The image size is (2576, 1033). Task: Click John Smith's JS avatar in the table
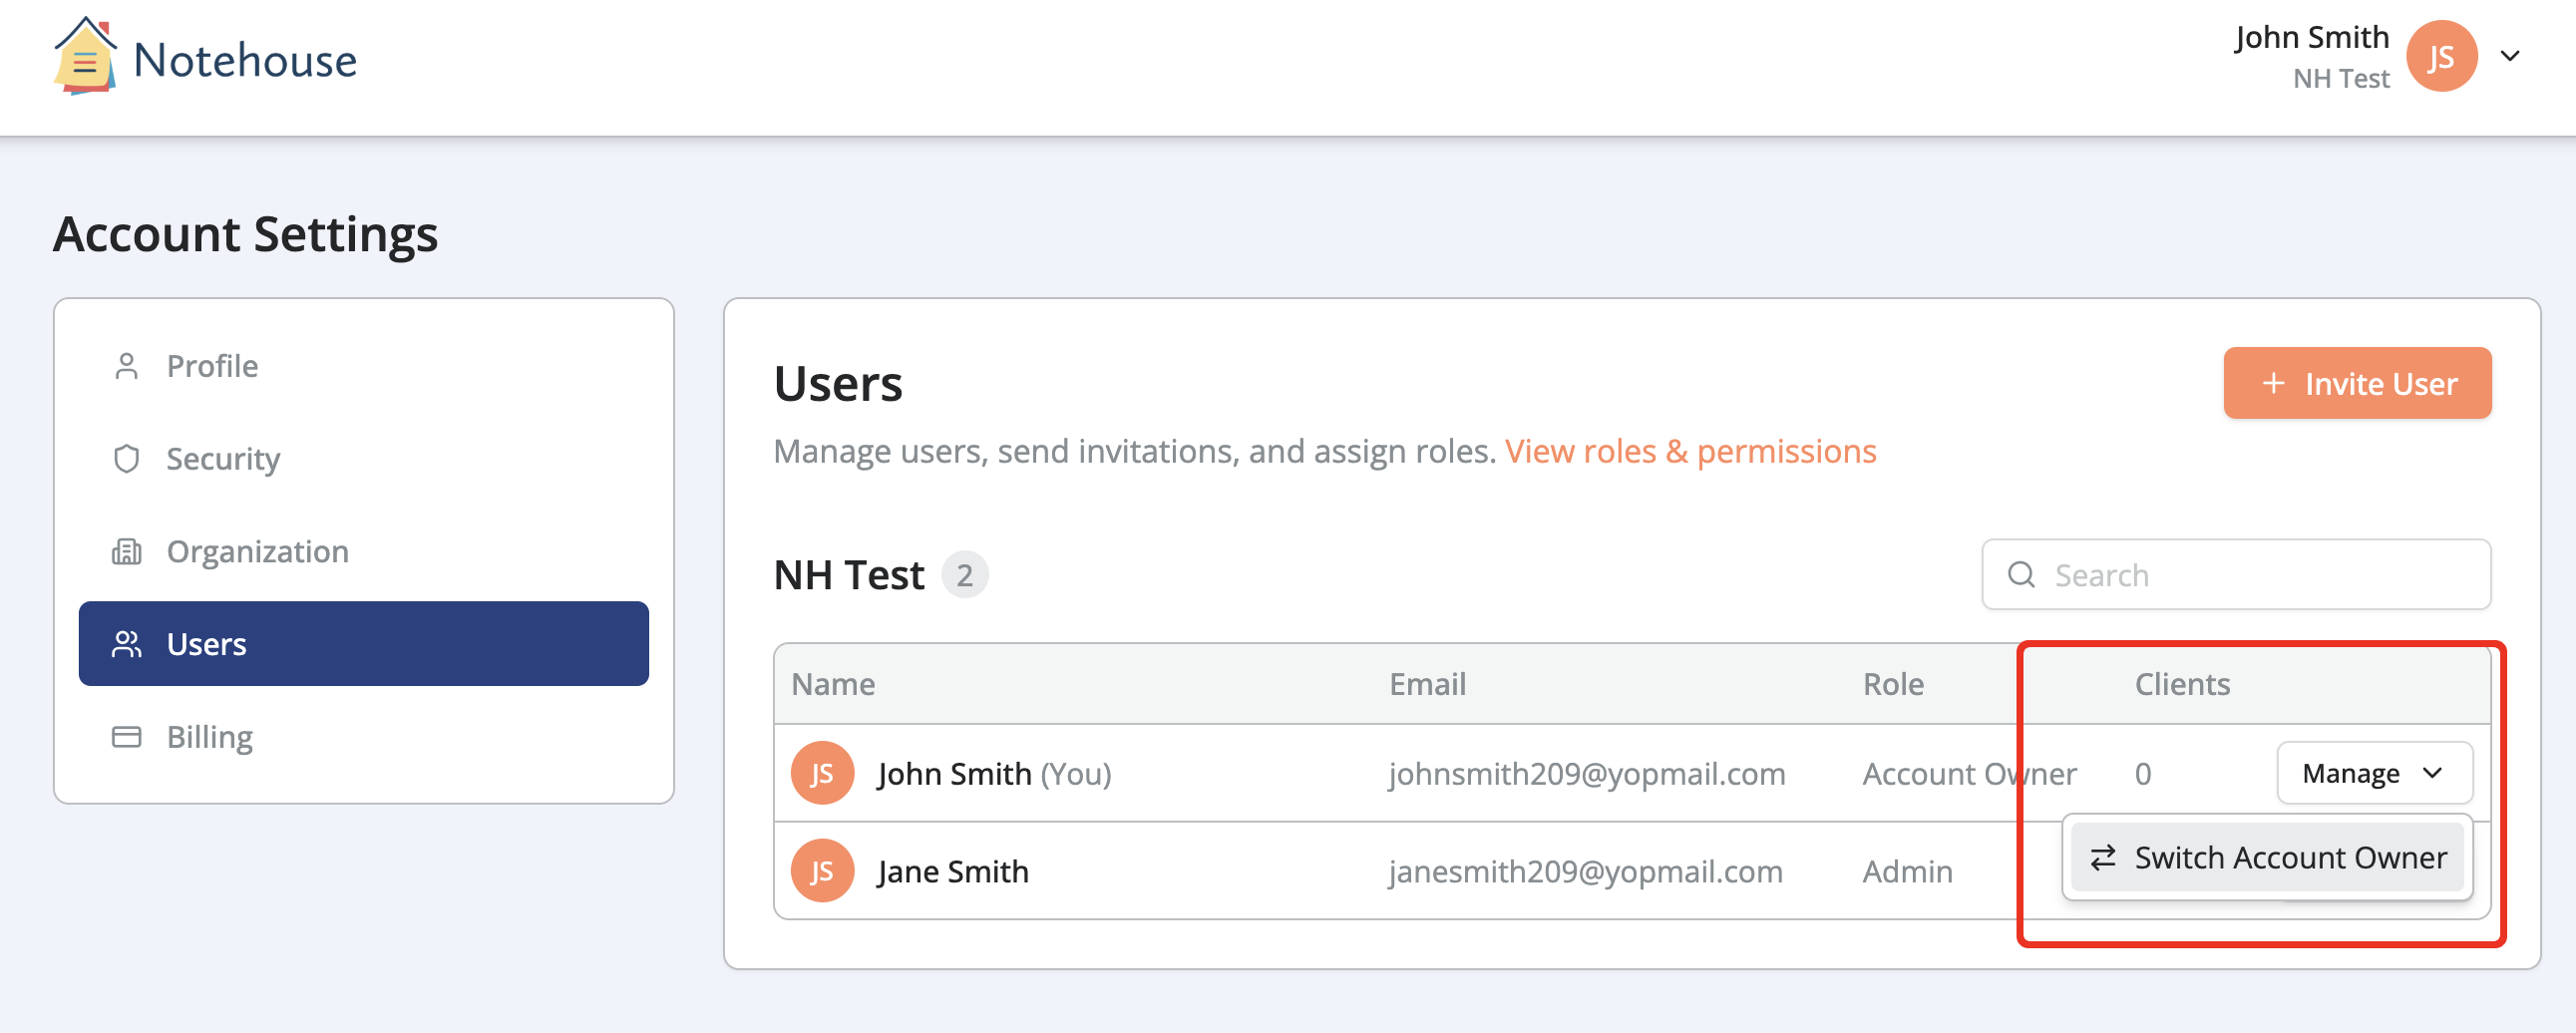pyautogui.click(x=822, y=772)
